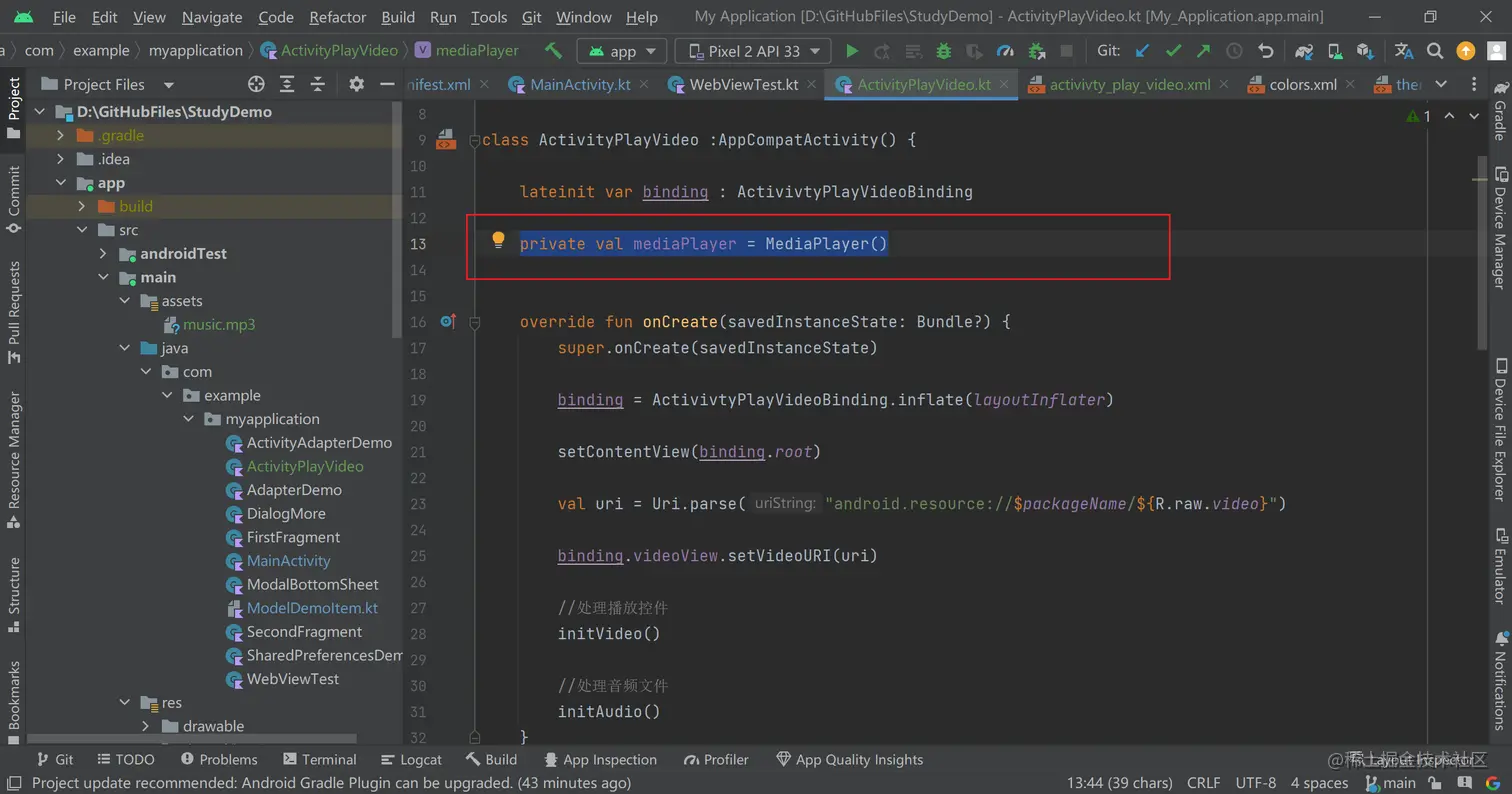Toggle the Resource Manager tool window

[x=13, y=459]
